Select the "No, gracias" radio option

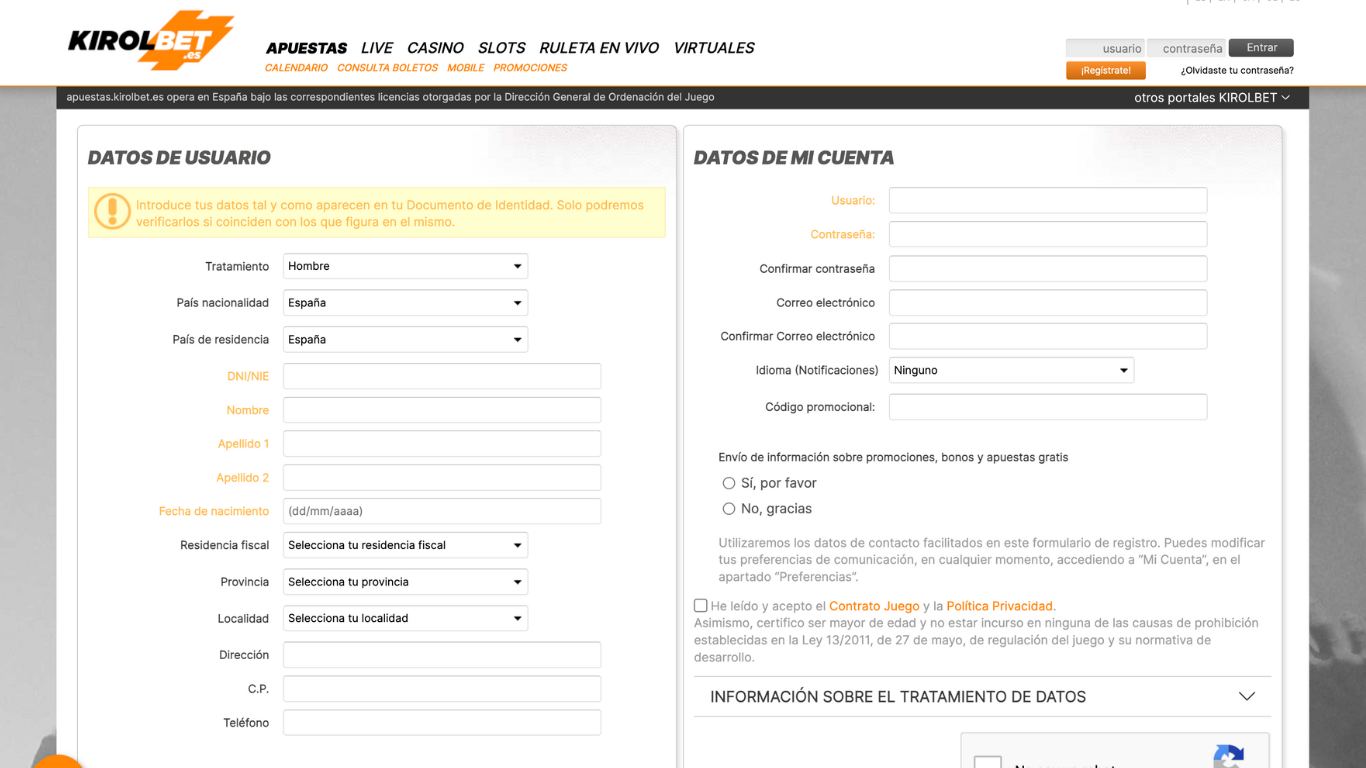[x=729, y=509]
